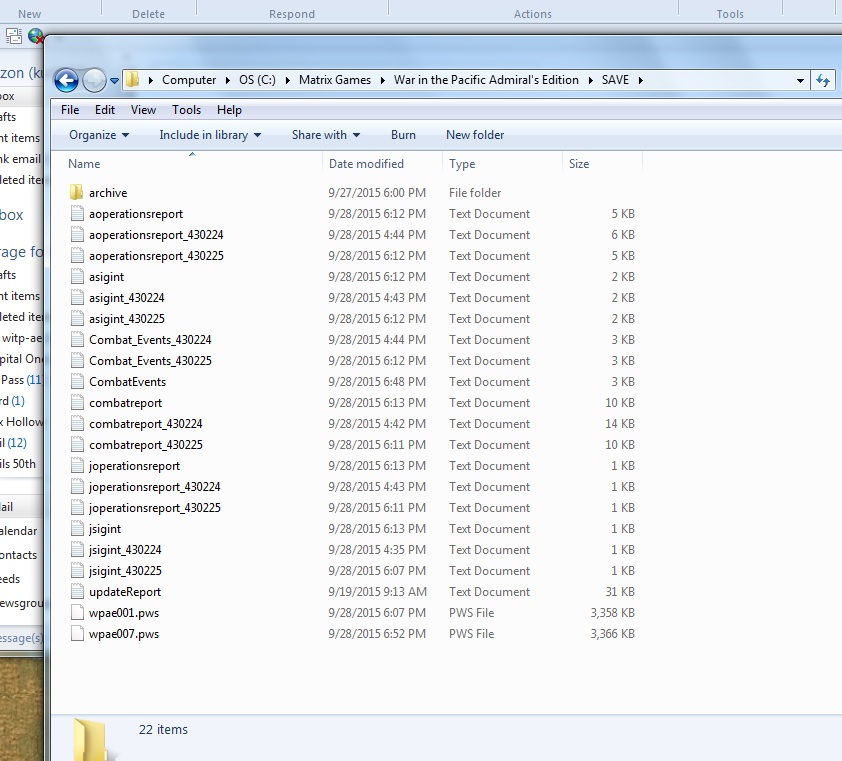Open the Edit menu
Viewport: 842px width, 761px height.
(105, 110)
